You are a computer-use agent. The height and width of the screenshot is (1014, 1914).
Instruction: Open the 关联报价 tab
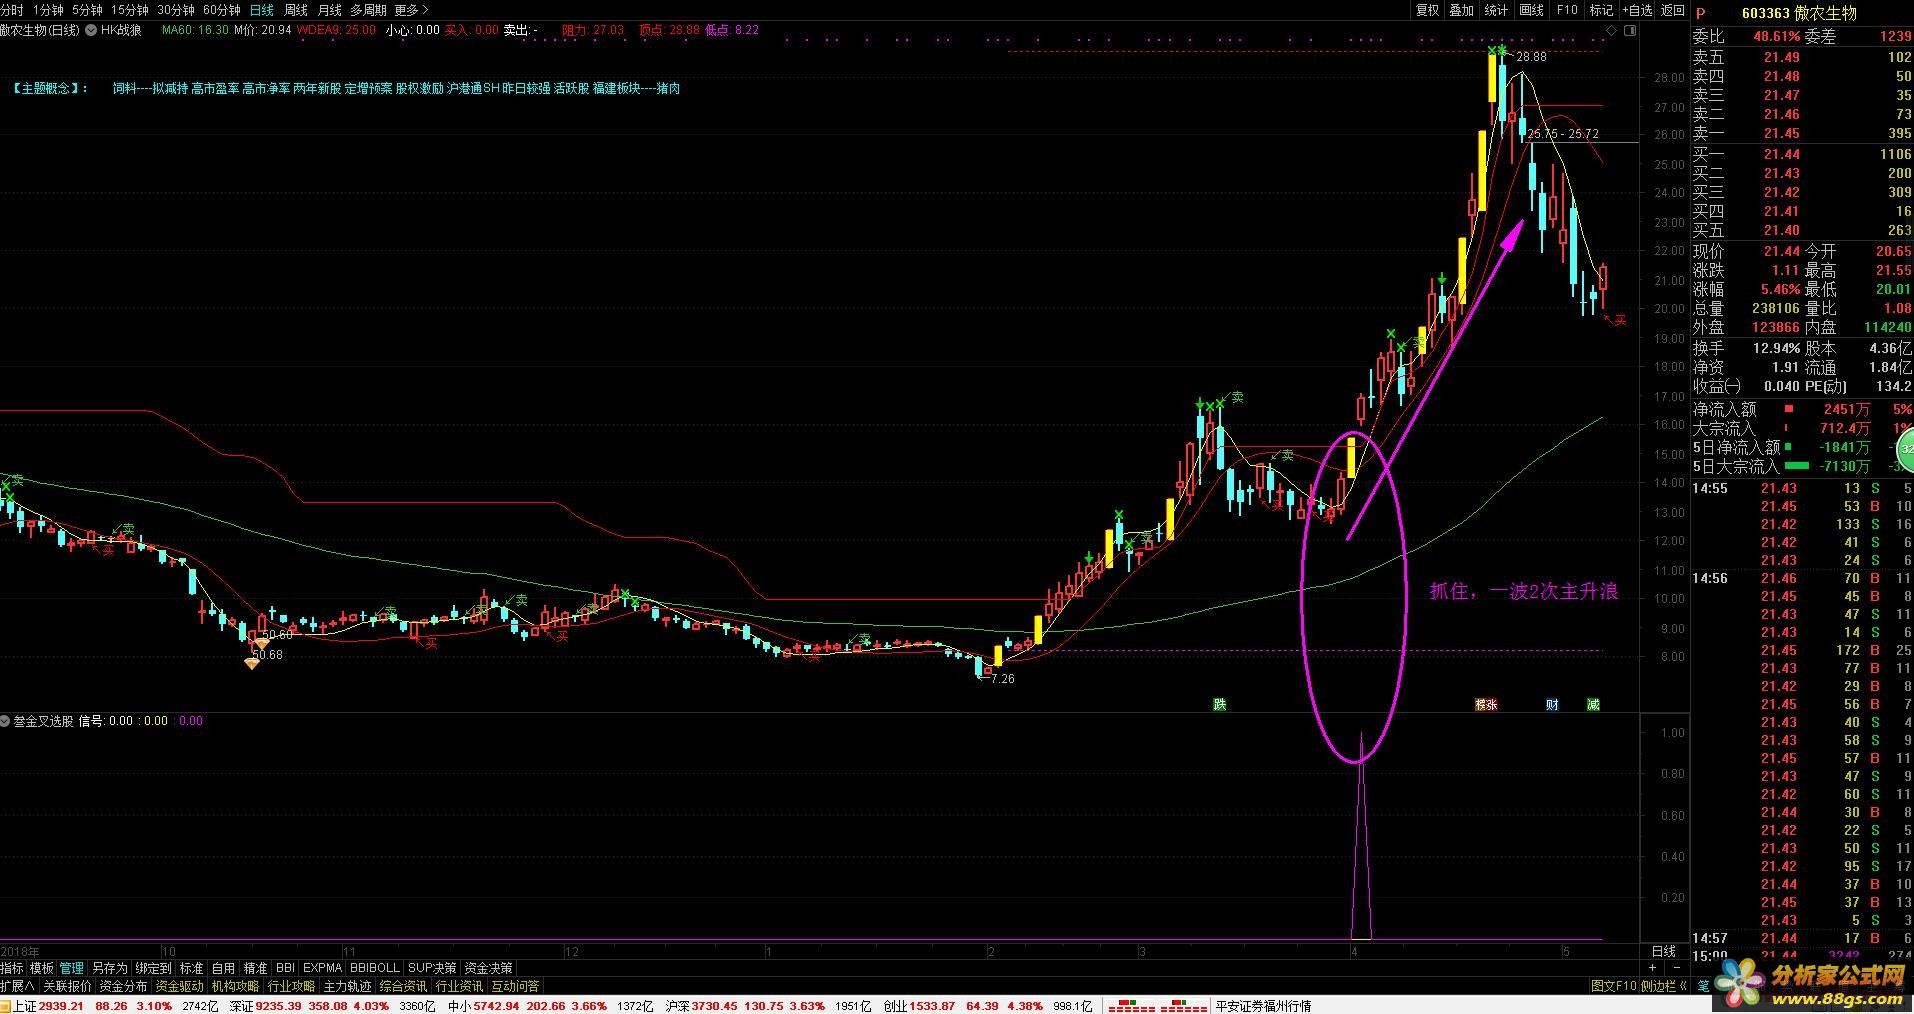click(67, 986)
